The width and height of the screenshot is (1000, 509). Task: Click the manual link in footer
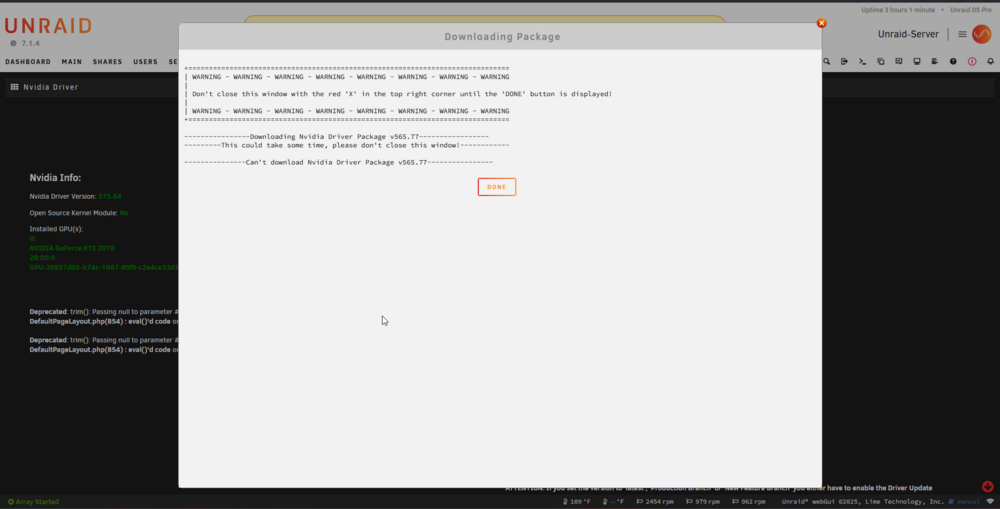coord(964,502)
